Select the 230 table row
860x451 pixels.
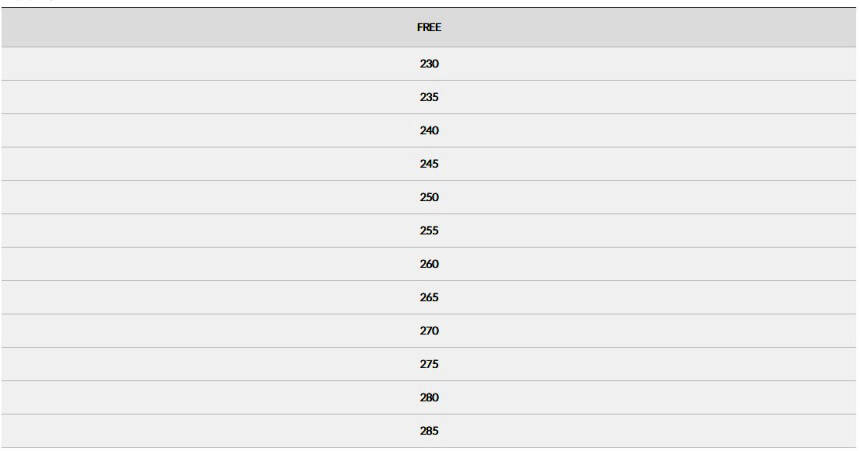[429, 64]
